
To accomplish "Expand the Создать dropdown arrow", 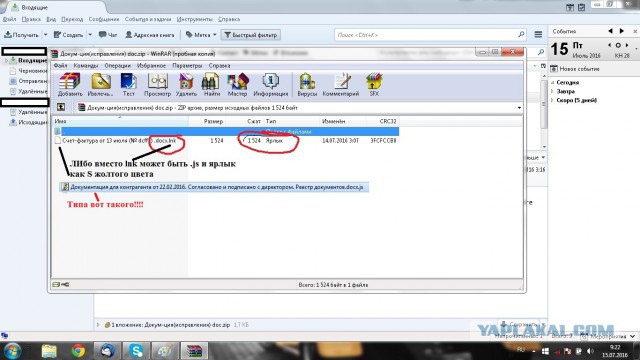I will point(90,35).
